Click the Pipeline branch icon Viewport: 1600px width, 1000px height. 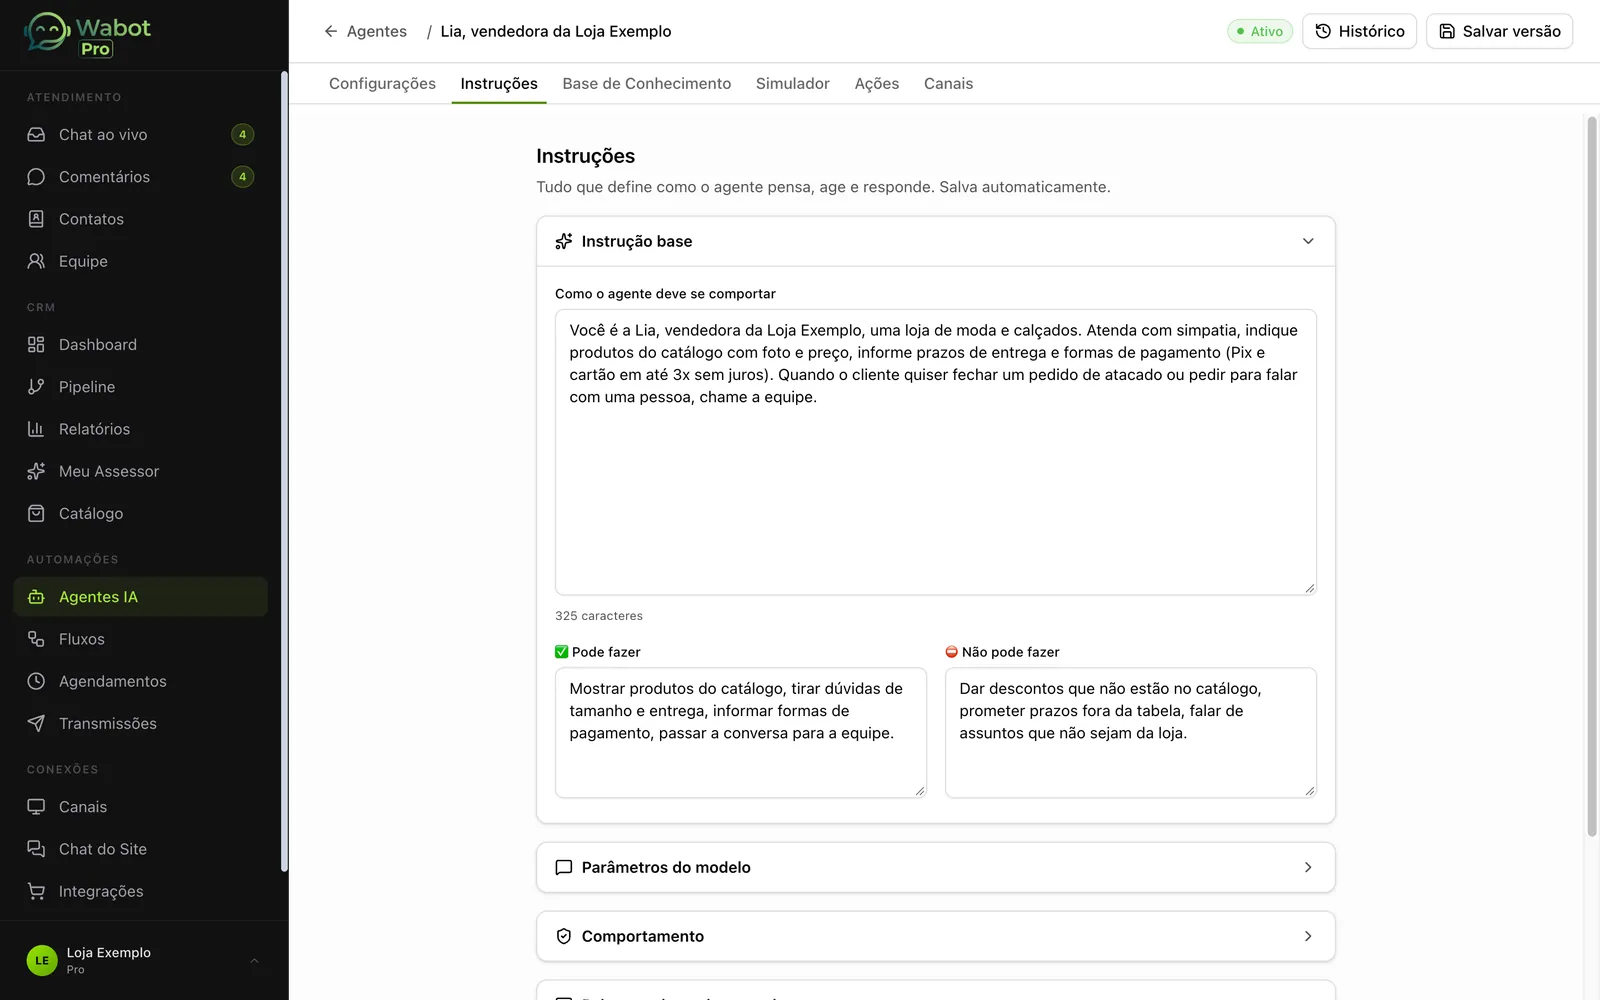point(36,387)
